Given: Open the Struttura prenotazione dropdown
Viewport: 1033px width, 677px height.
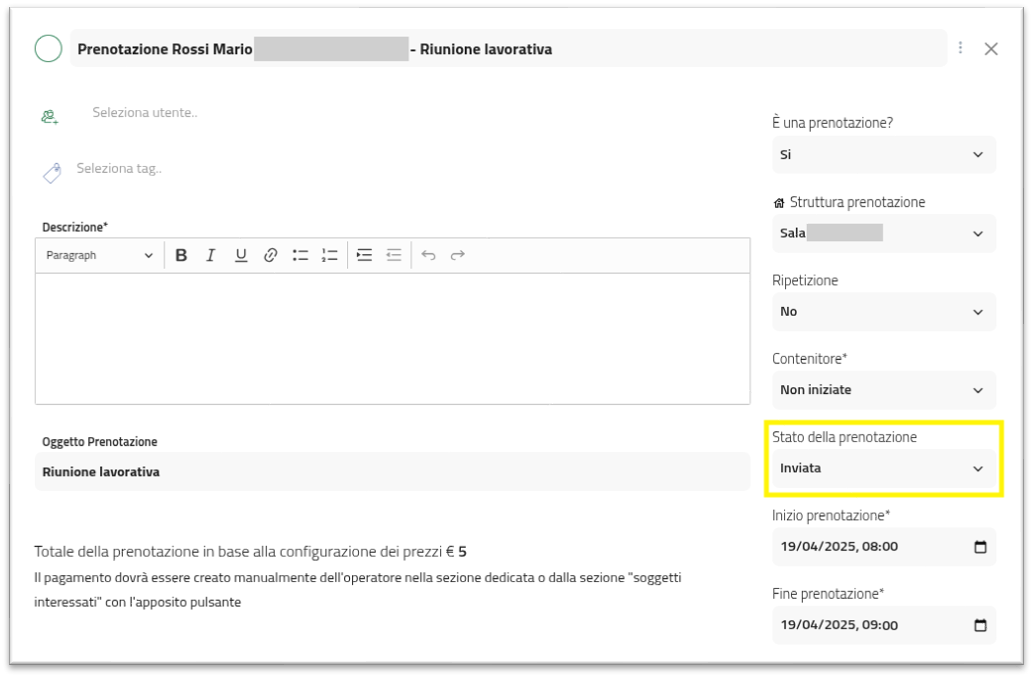Looking at the screenshot, I should pos(883,233).
